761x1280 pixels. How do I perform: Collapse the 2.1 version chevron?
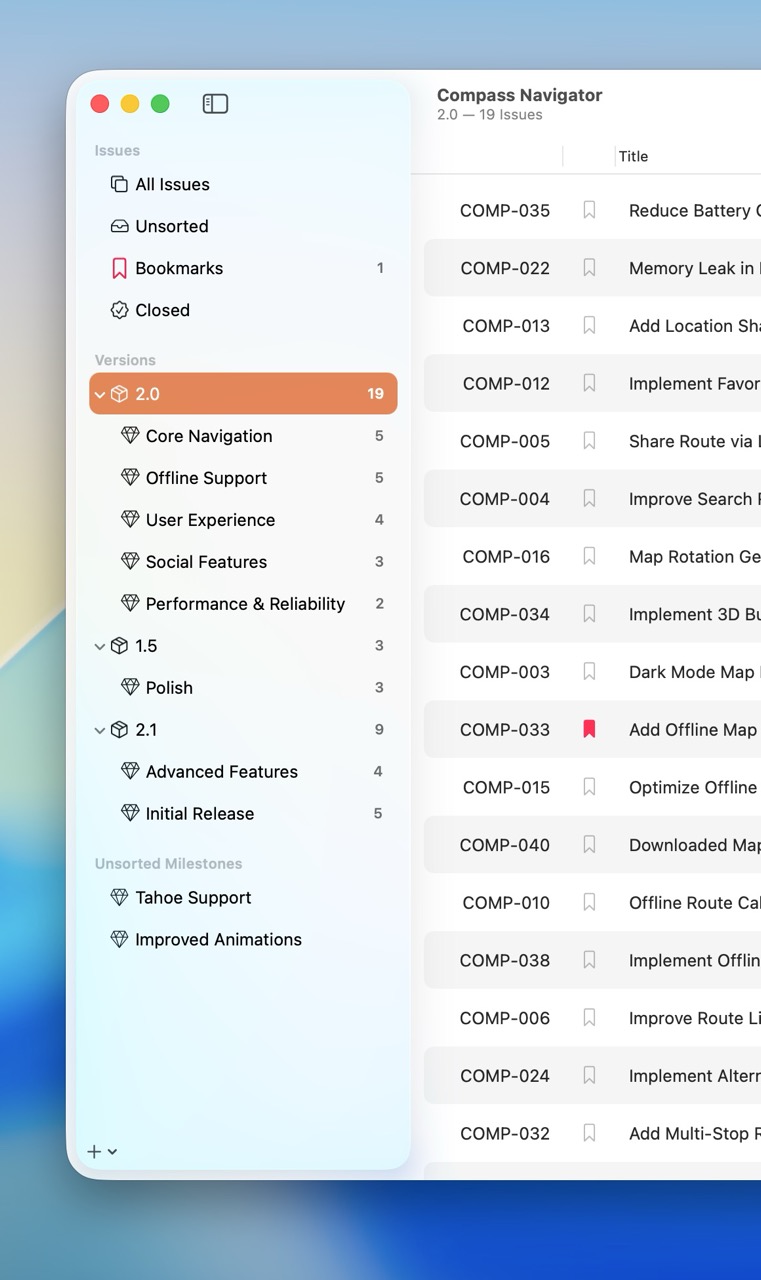point(100,730)
